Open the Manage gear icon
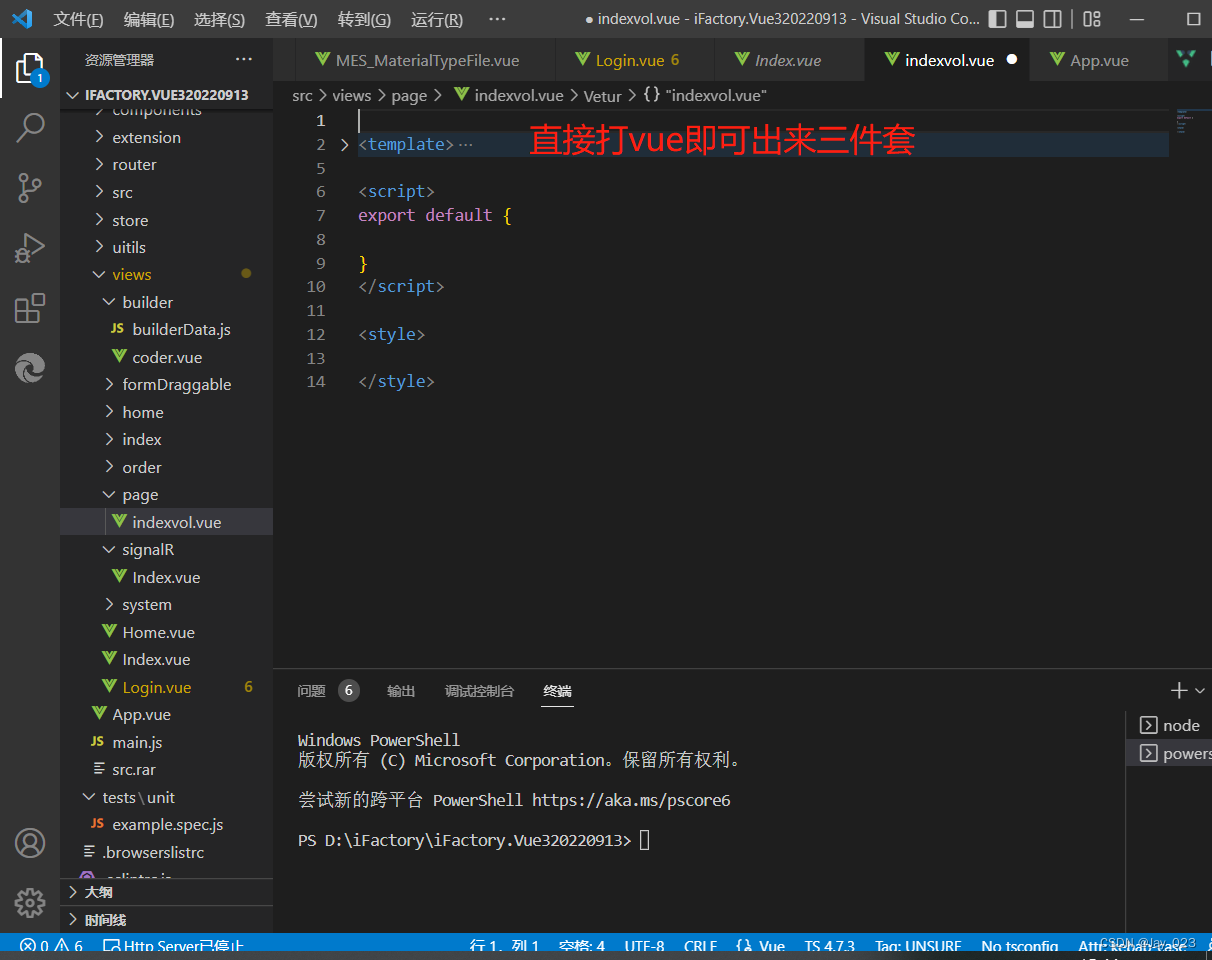 click(x=30, y=903)
